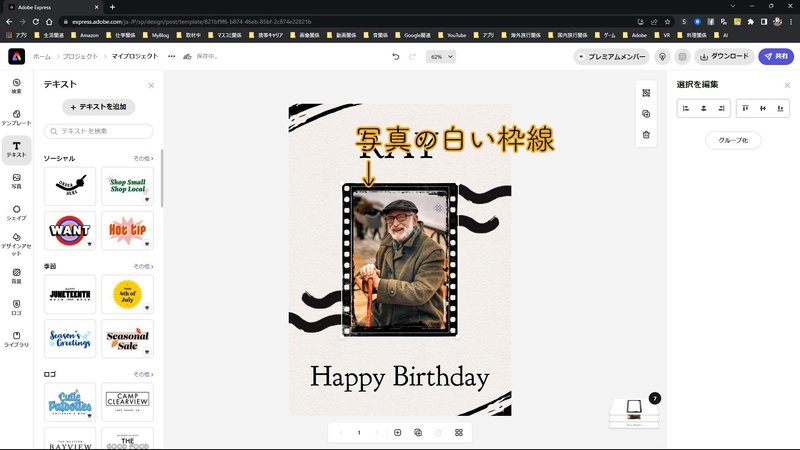The image size is (800, 450).
Task: Align selection to the bottom
Action: coord(780,108)
